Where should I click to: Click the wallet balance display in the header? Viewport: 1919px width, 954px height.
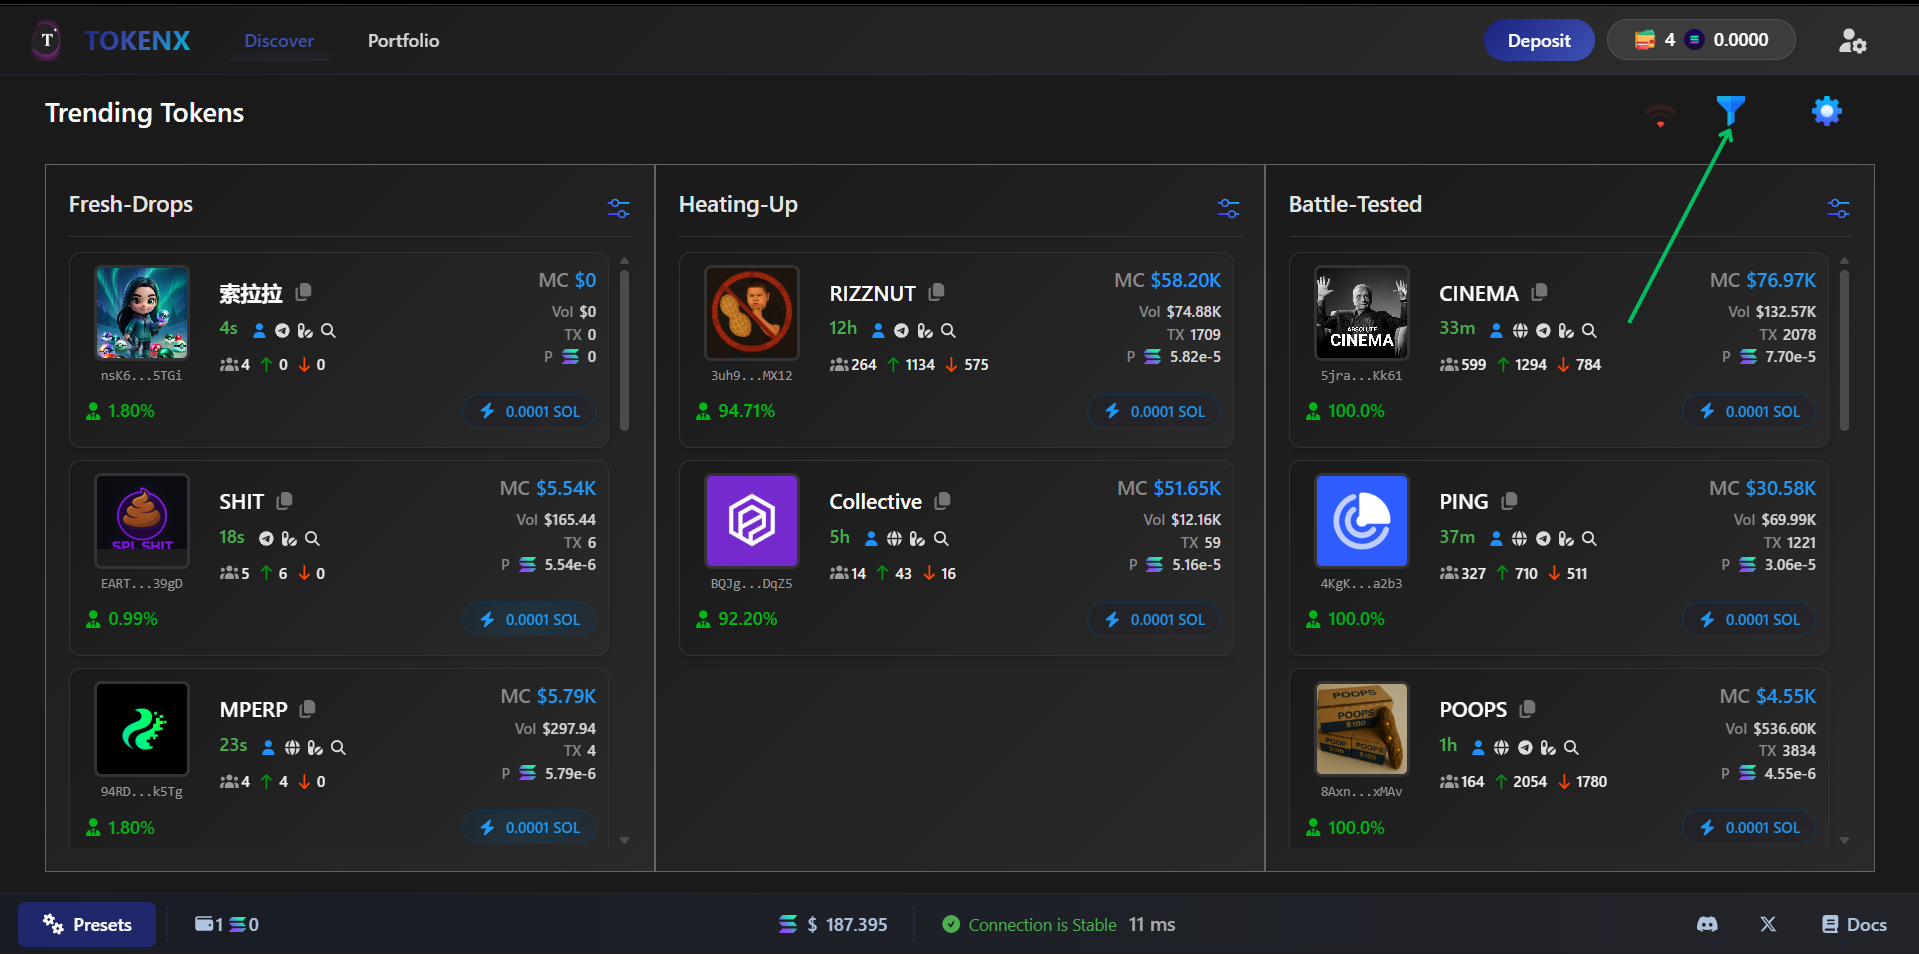[x=1700, y=40]
